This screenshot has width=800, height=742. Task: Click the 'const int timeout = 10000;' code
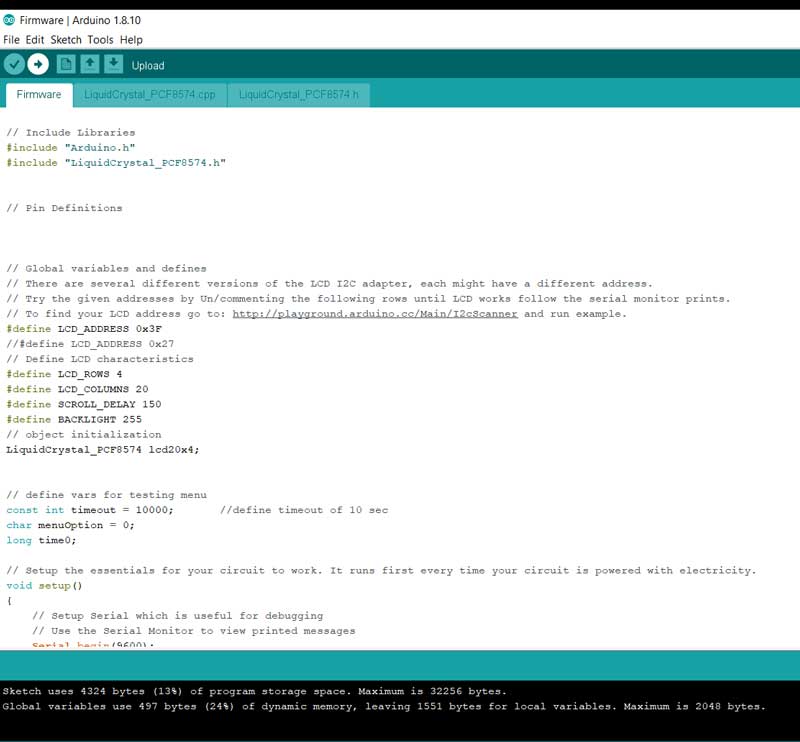point(90,510)
